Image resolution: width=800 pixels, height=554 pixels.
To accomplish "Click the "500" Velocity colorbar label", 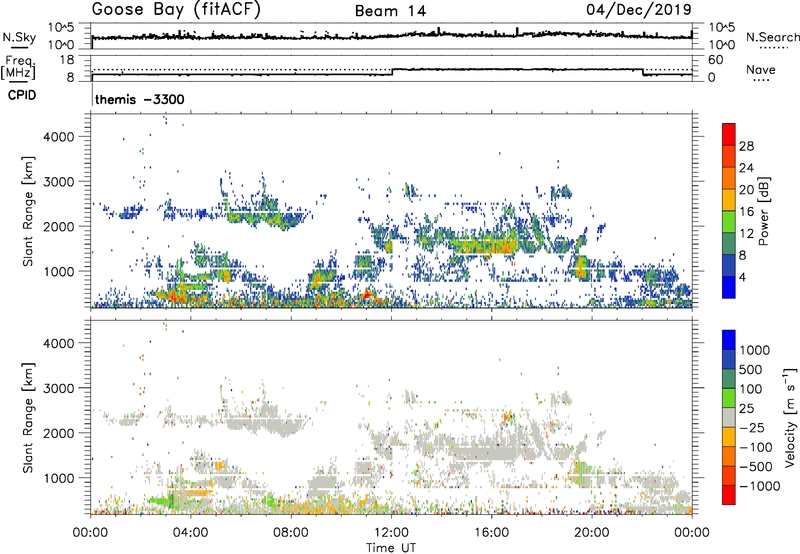I will pyautogui.click(x=750, y=369).
